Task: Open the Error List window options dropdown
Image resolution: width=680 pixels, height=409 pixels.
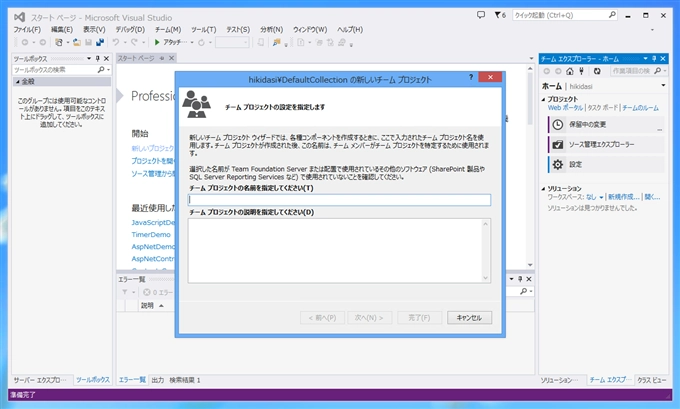Action: 511,279
